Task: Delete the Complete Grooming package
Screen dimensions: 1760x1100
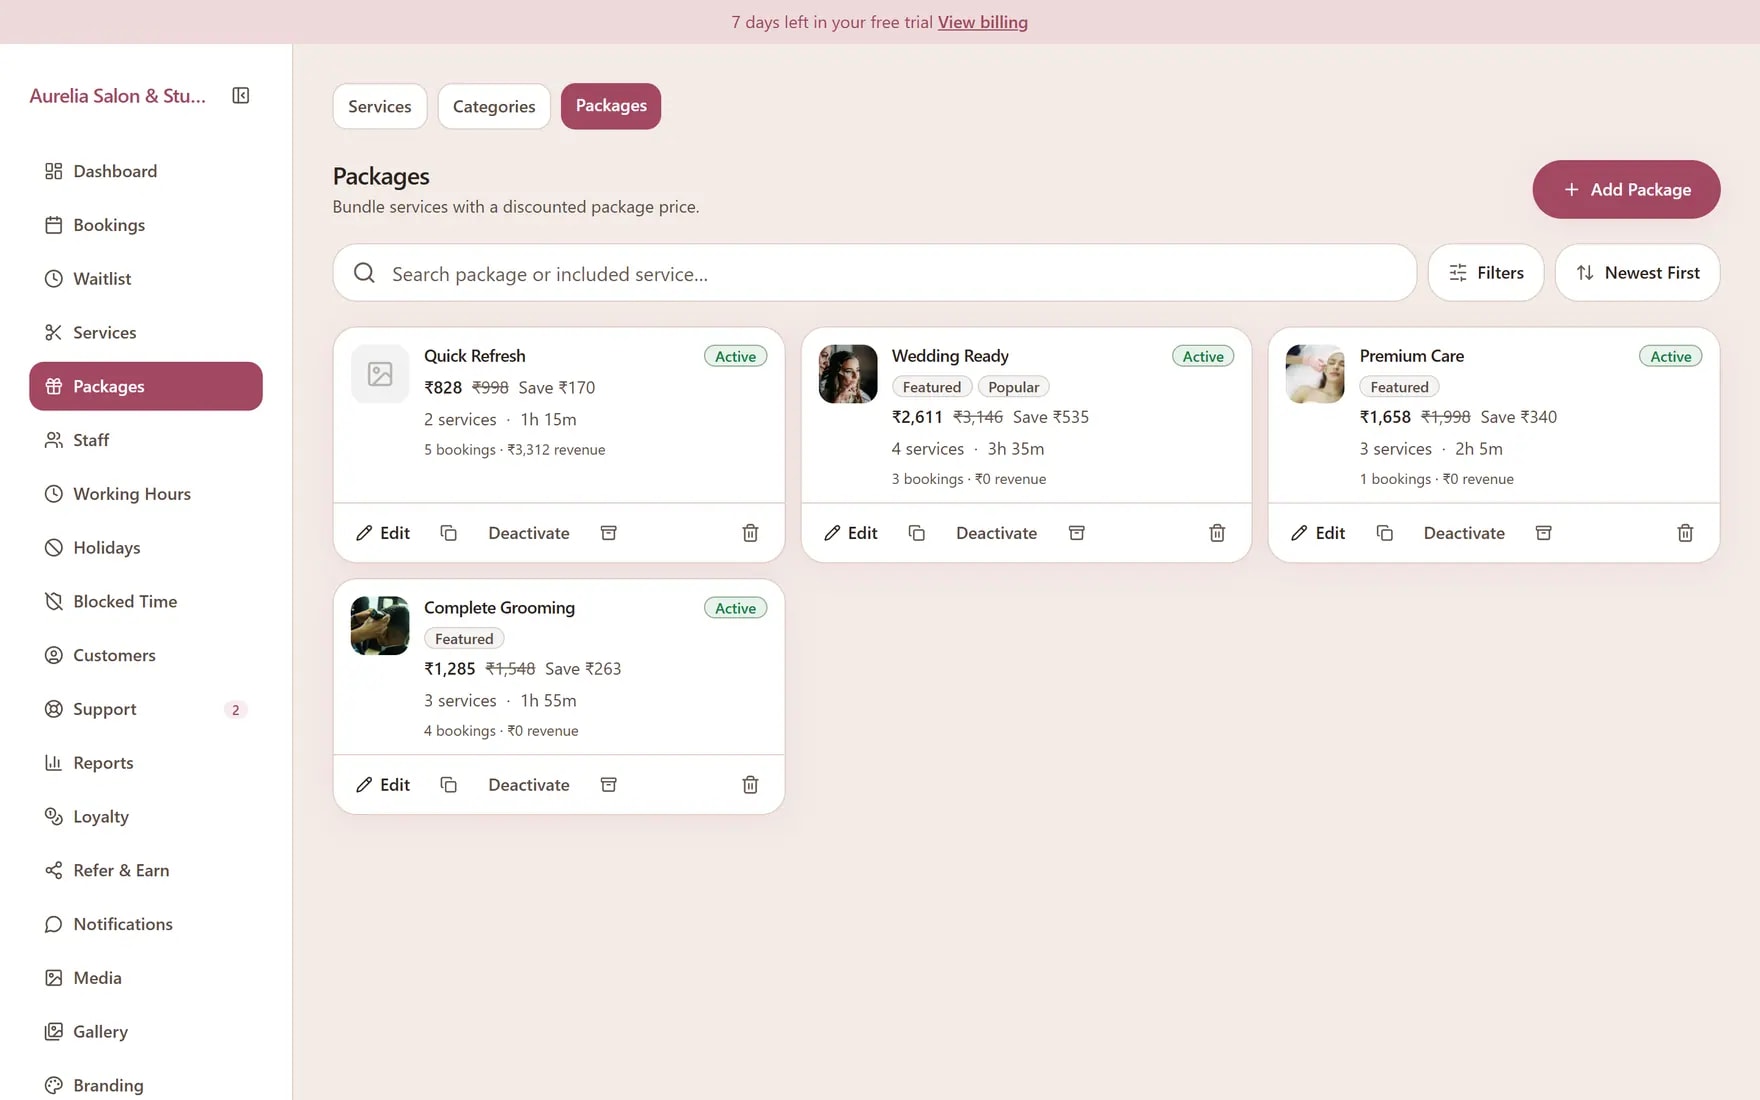Action: click(750, 785)
